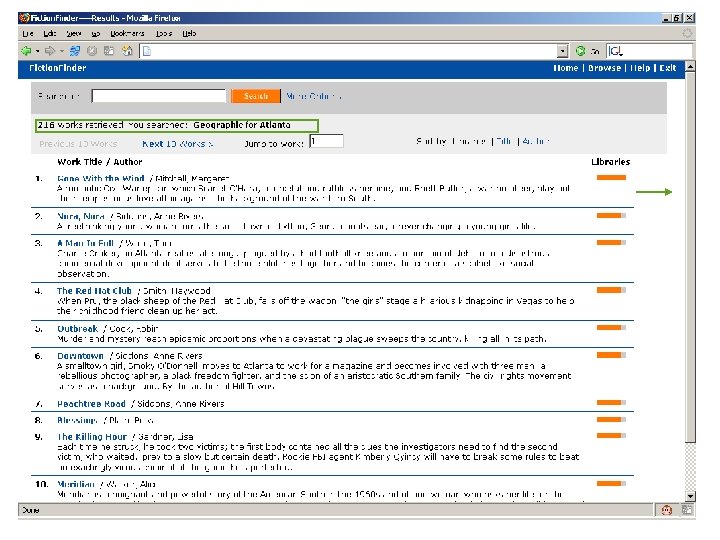Expand the address bar URL history dropdown

(562, 51)
